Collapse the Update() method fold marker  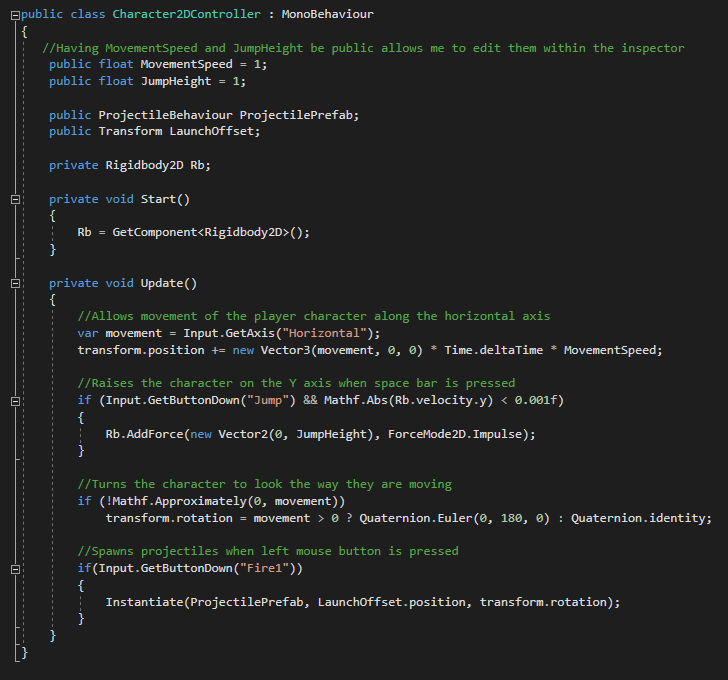point(15,283)
